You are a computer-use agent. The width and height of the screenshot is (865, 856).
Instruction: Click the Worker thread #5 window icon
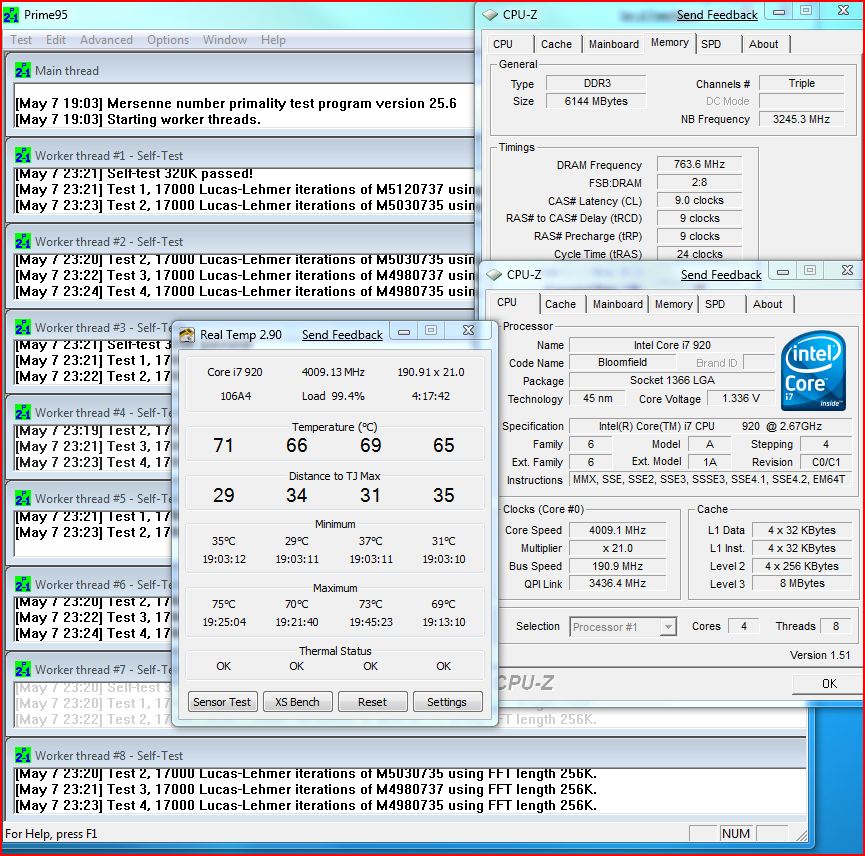pos(23,498)
